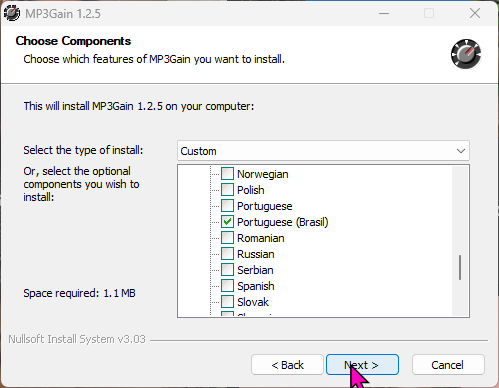This screenshot has height=388, width=499.
Task: Enable Serbian language file
Action: coord(227,270)
